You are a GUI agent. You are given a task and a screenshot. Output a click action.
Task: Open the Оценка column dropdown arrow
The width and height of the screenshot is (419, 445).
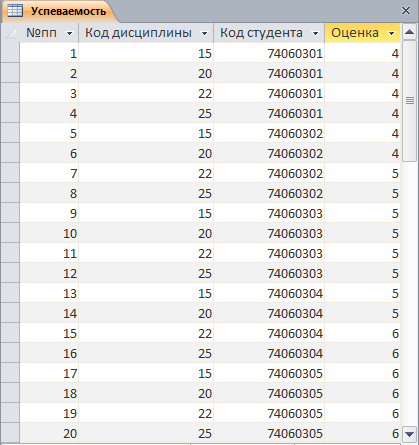392,33
